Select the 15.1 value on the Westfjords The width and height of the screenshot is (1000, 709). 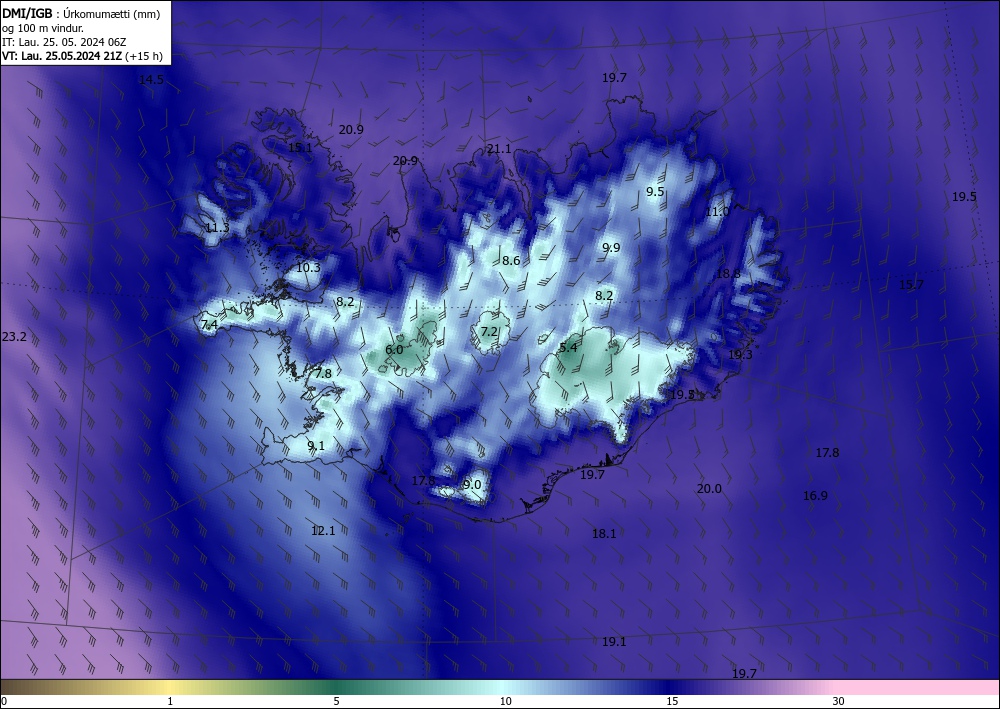(300, 147)
